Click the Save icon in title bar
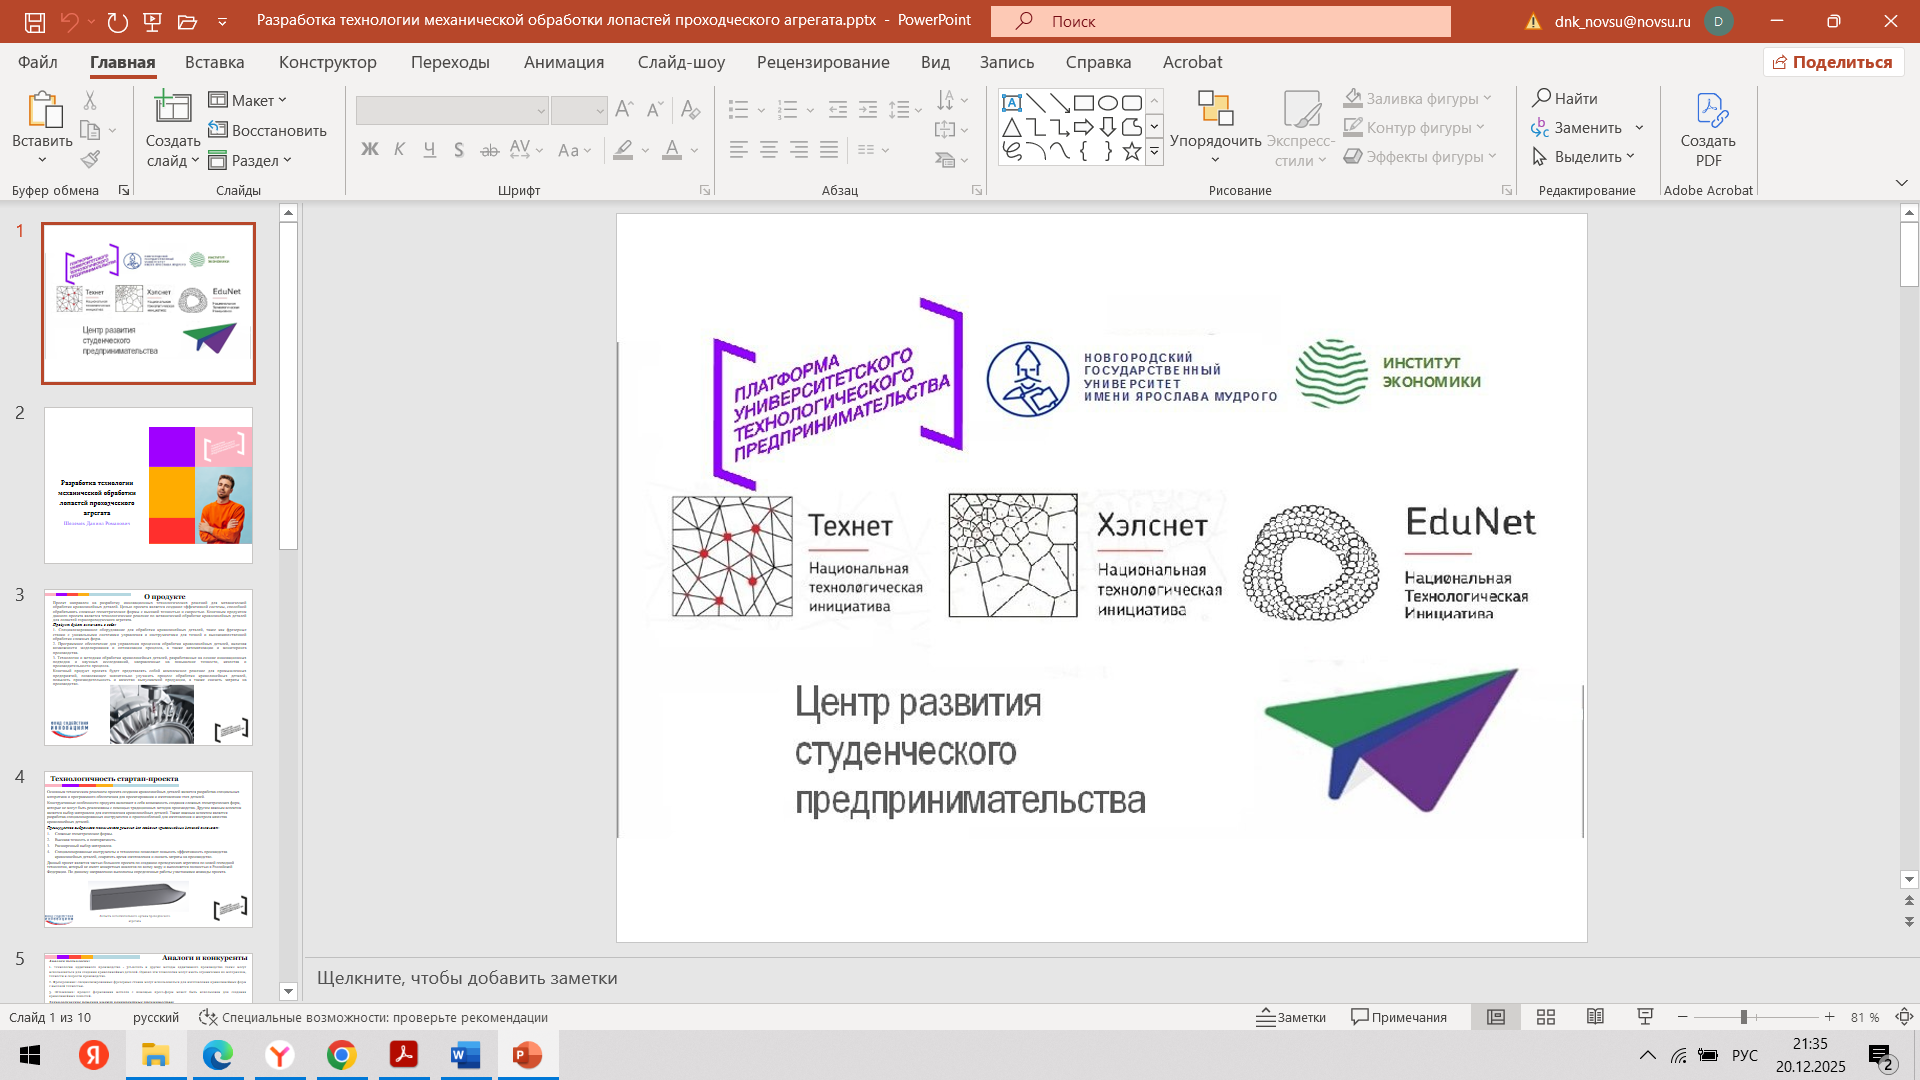The width and height of the screenshot is (1920, 1080). pyautogui.click(x=35, y=21)
